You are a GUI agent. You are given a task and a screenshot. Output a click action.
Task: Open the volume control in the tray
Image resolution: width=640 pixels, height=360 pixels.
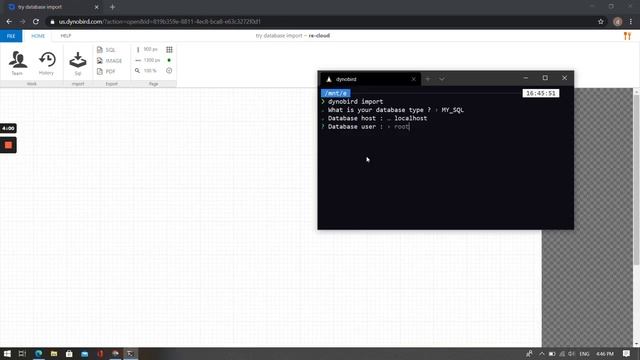571,354
